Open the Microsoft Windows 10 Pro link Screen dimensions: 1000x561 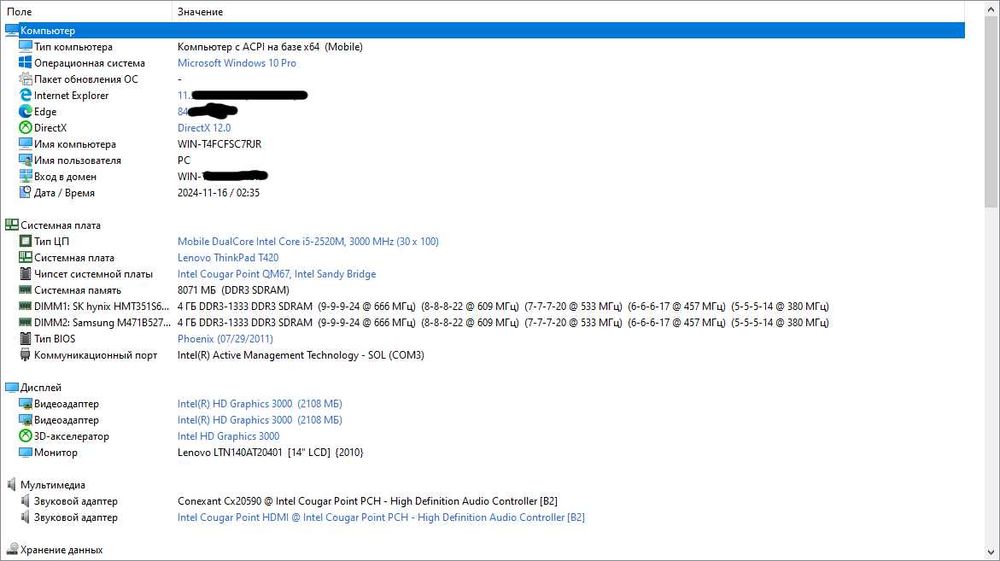tap(237, 63)
